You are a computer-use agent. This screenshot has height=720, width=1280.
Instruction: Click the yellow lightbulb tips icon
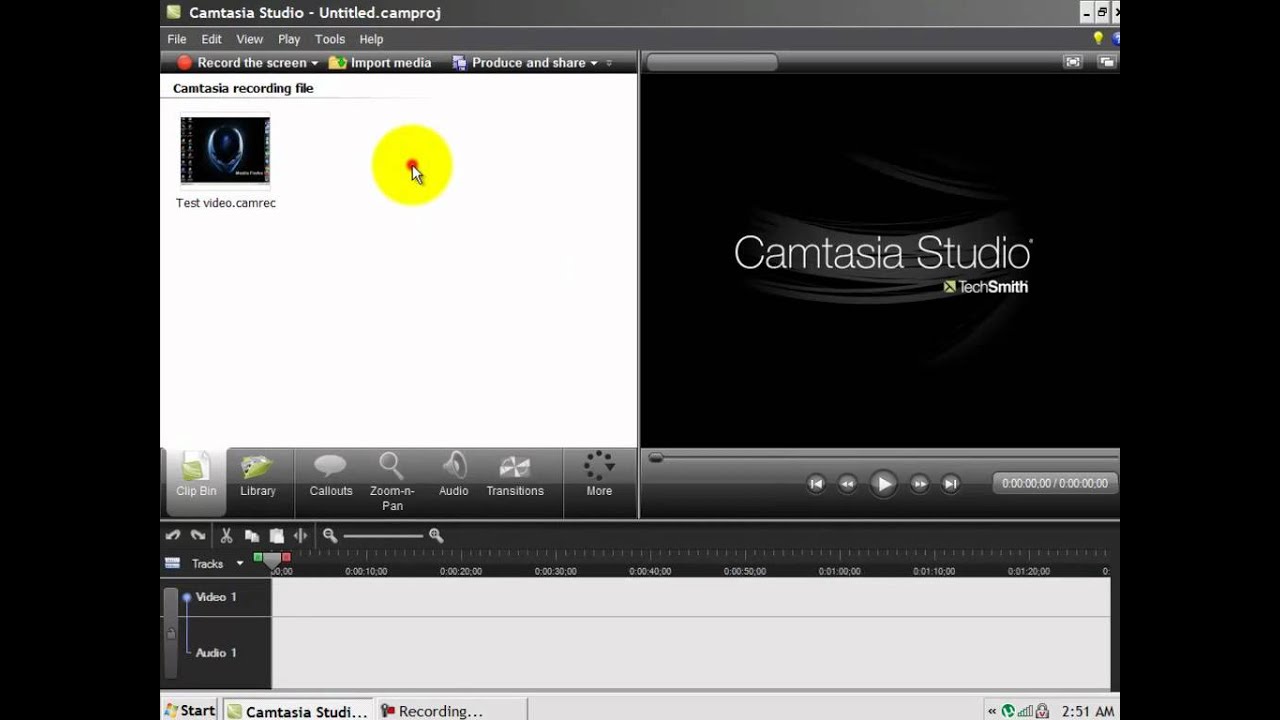1098,38
